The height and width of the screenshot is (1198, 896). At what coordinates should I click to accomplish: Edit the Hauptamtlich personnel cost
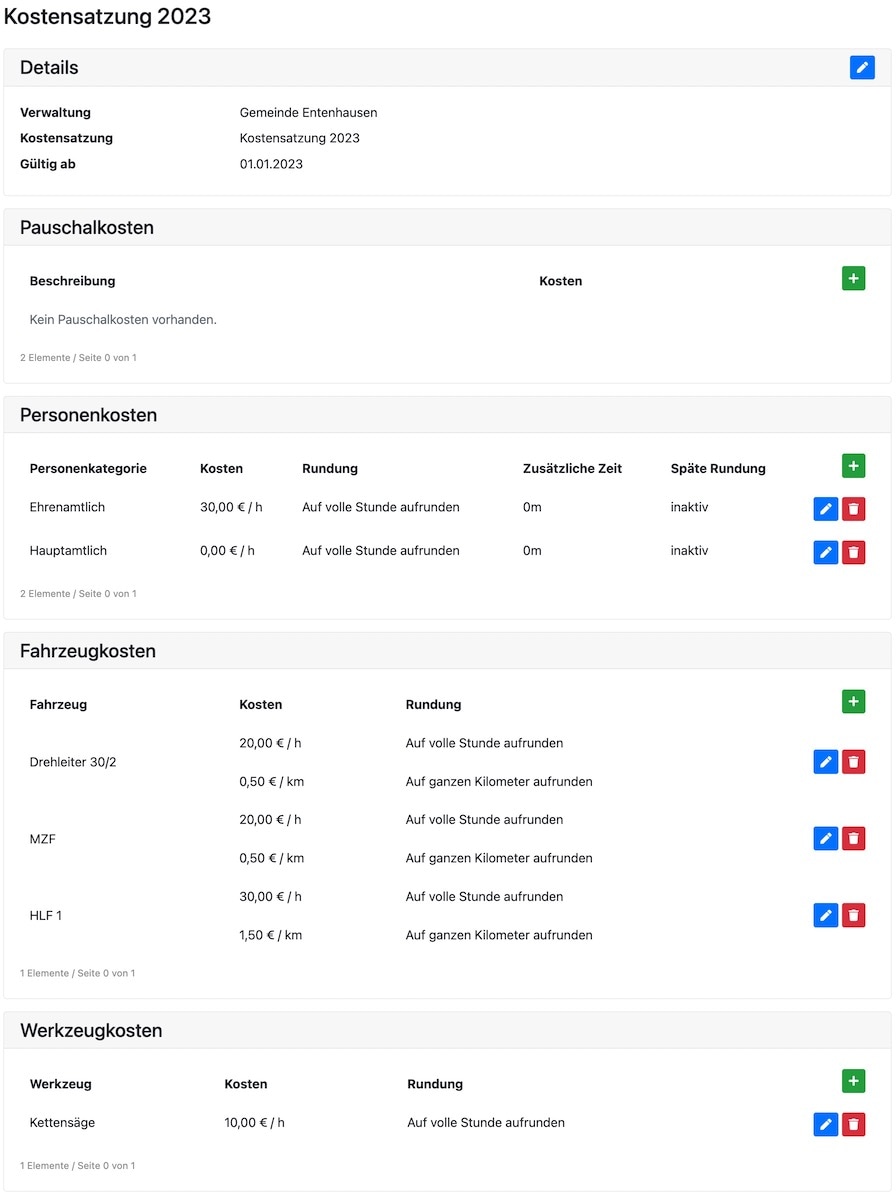click(825, 552)
